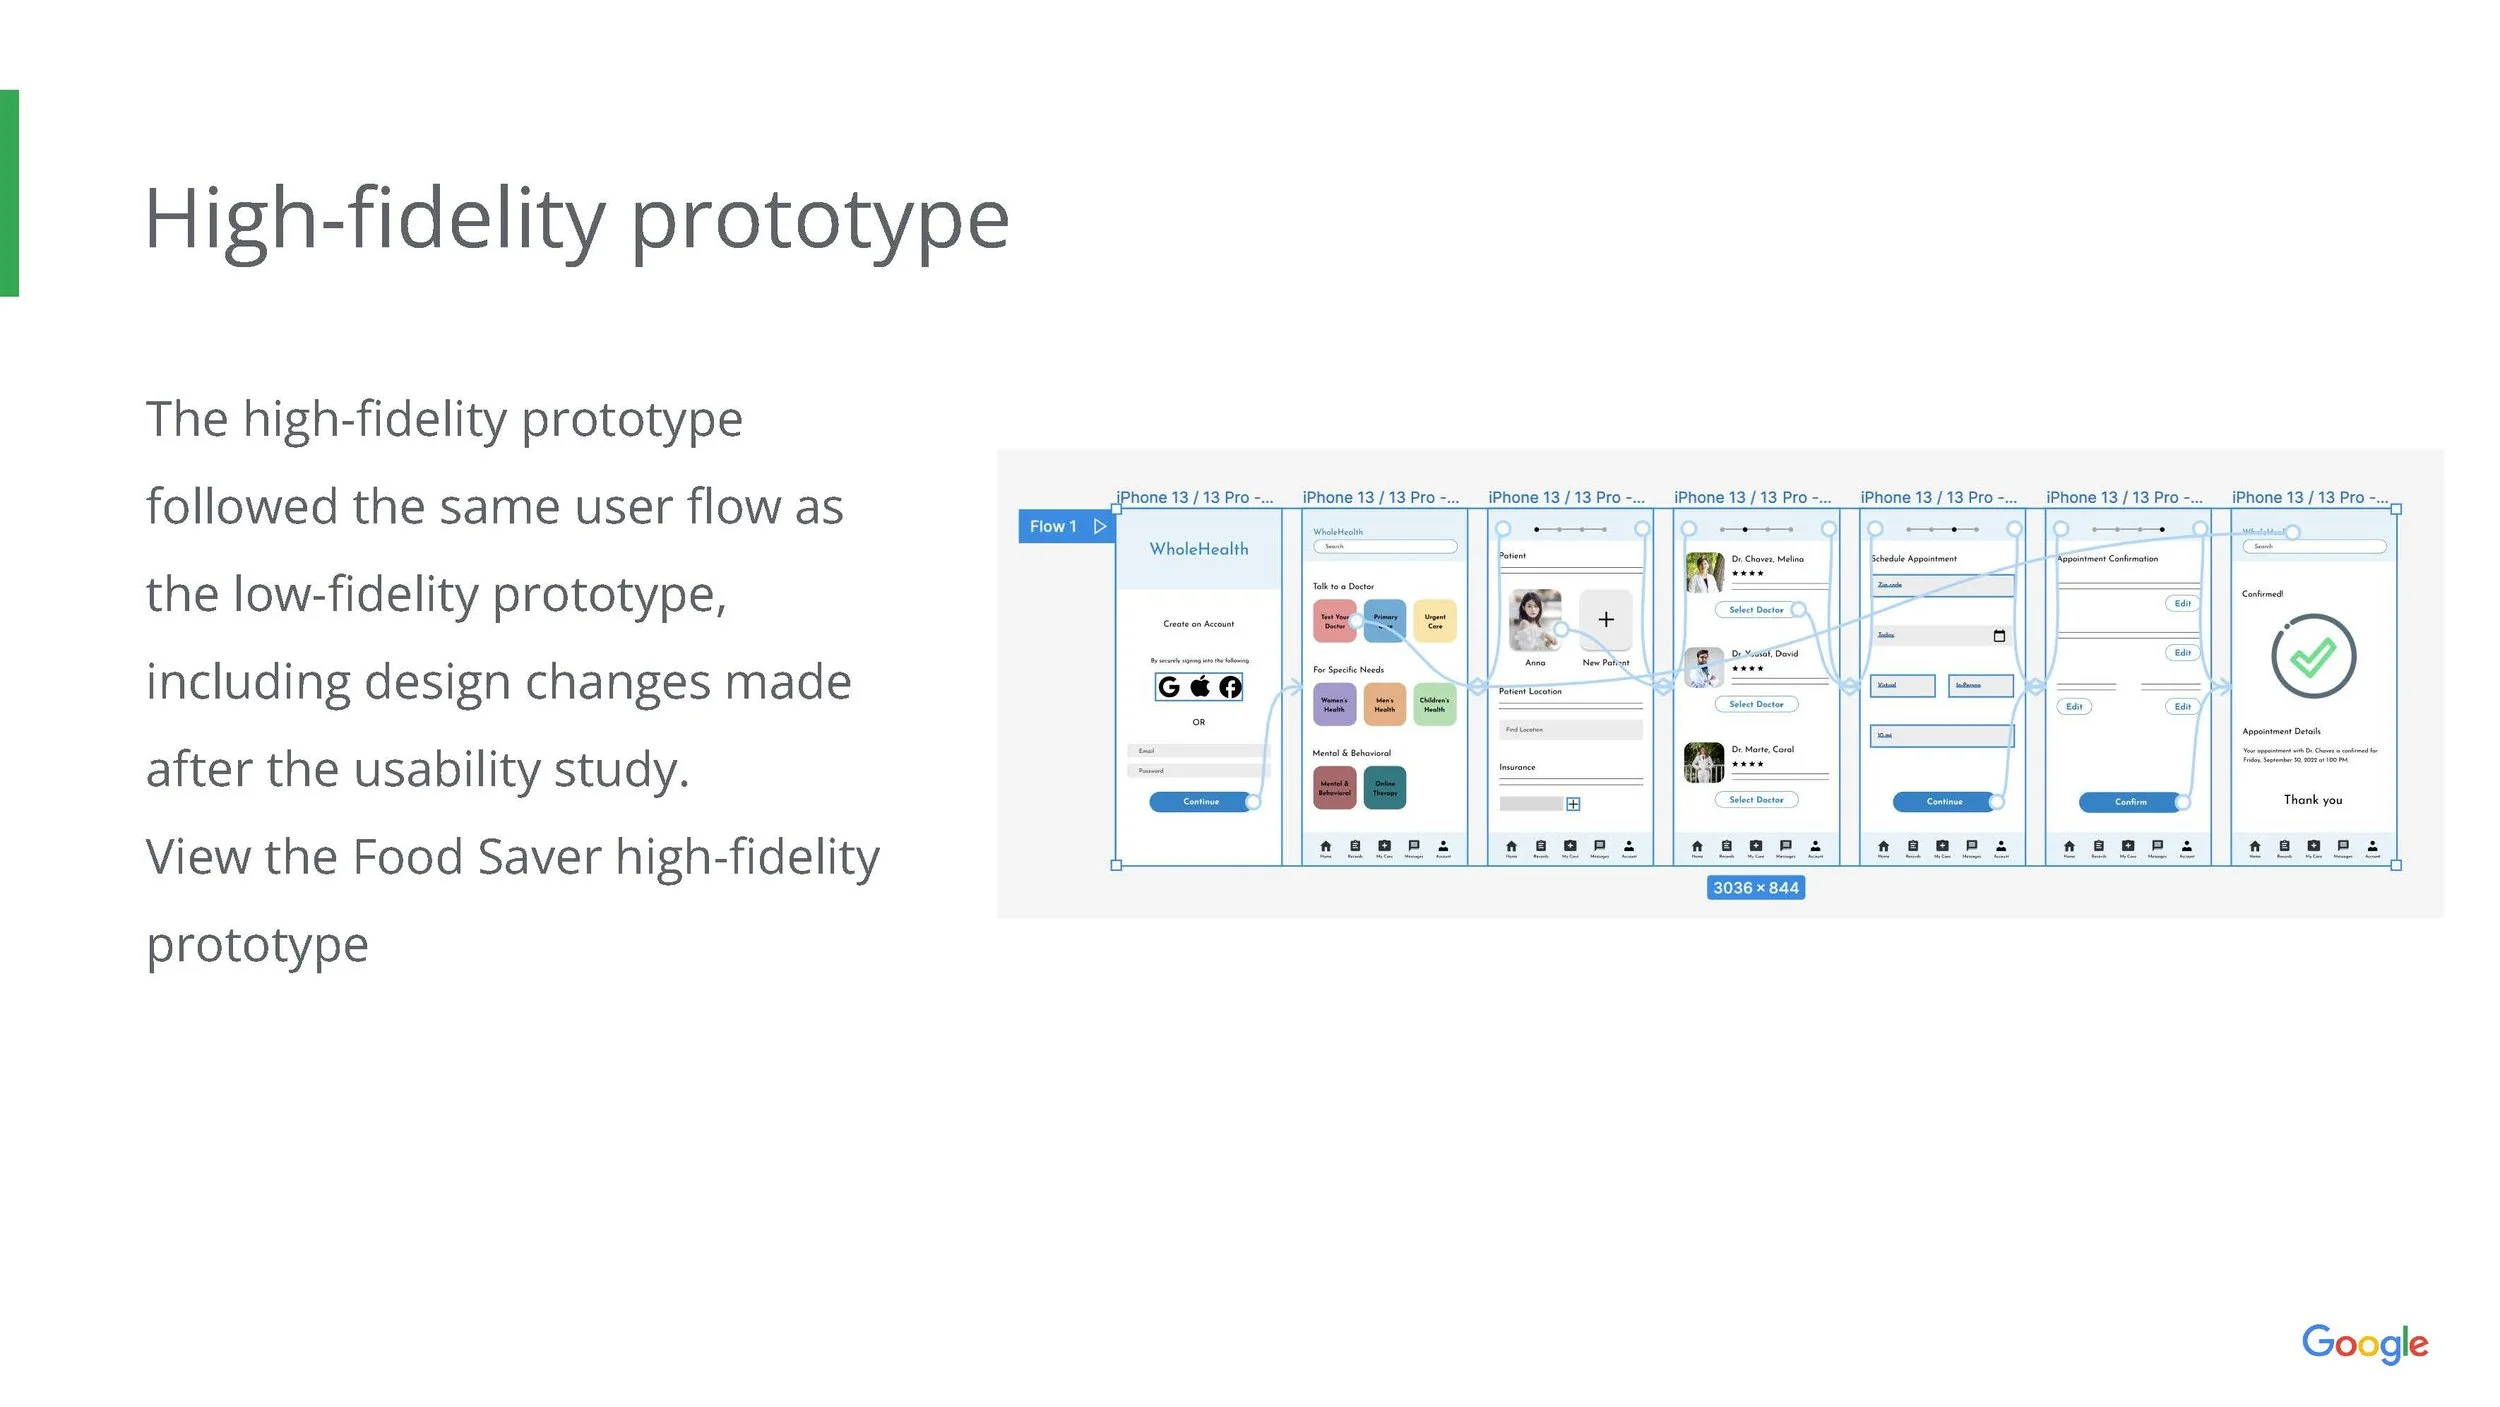Select the Primary Care tile
Viewport: 2500px width, 1407px height.
tap(1385, 621)
